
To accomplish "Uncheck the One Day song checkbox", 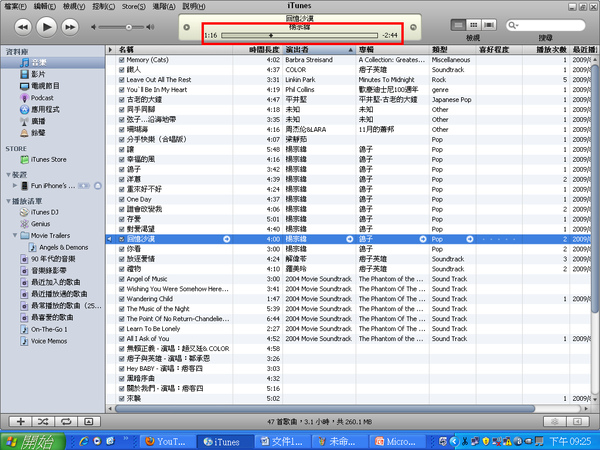I will (x=122, y=199).
